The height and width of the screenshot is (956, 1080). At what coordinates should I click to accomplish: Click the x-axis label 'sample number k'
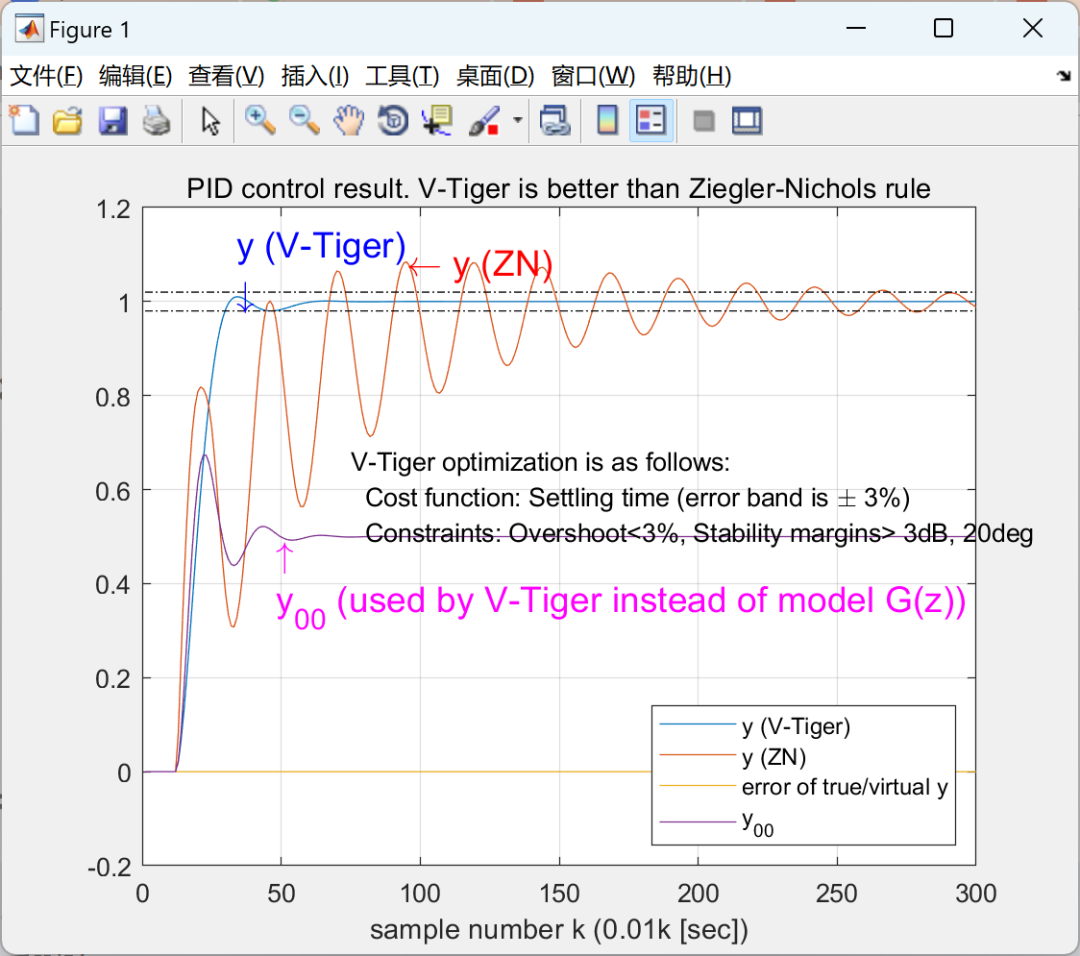tap(559, 930)
